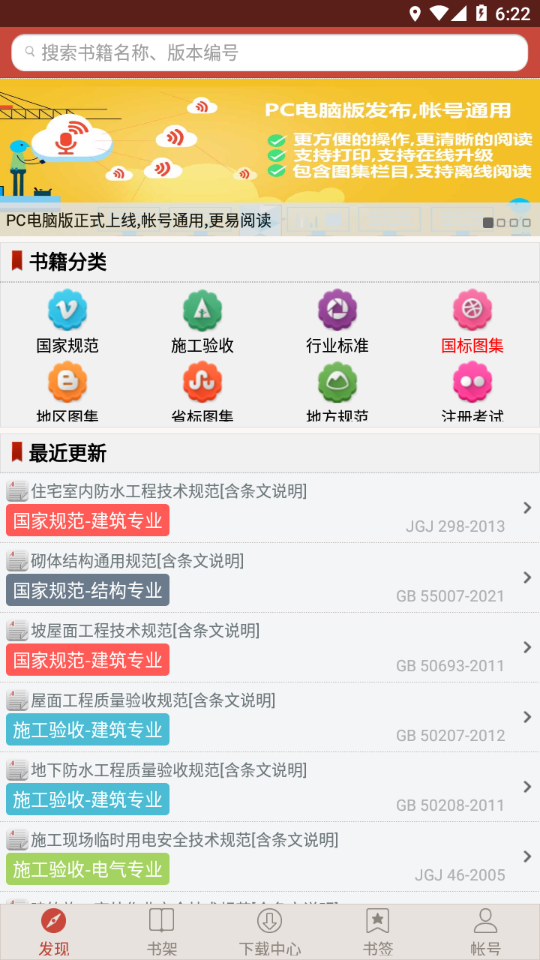Viewport: 540px width, 960px height.
Task: Open 施工现场临时用电安全技术规范[含条文说明] title
Action: tap(185, 840)
